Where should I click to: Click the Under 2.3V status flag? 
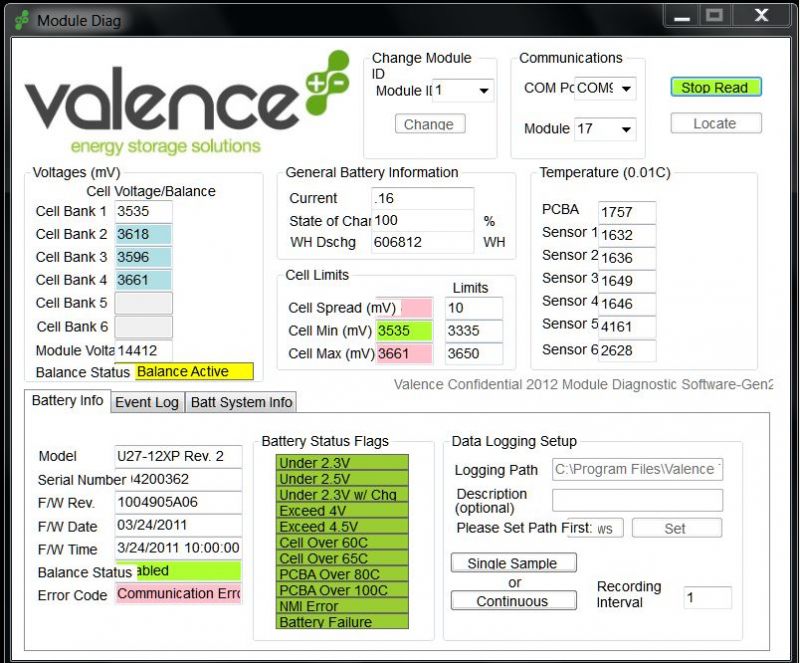[x=342, y=463]
